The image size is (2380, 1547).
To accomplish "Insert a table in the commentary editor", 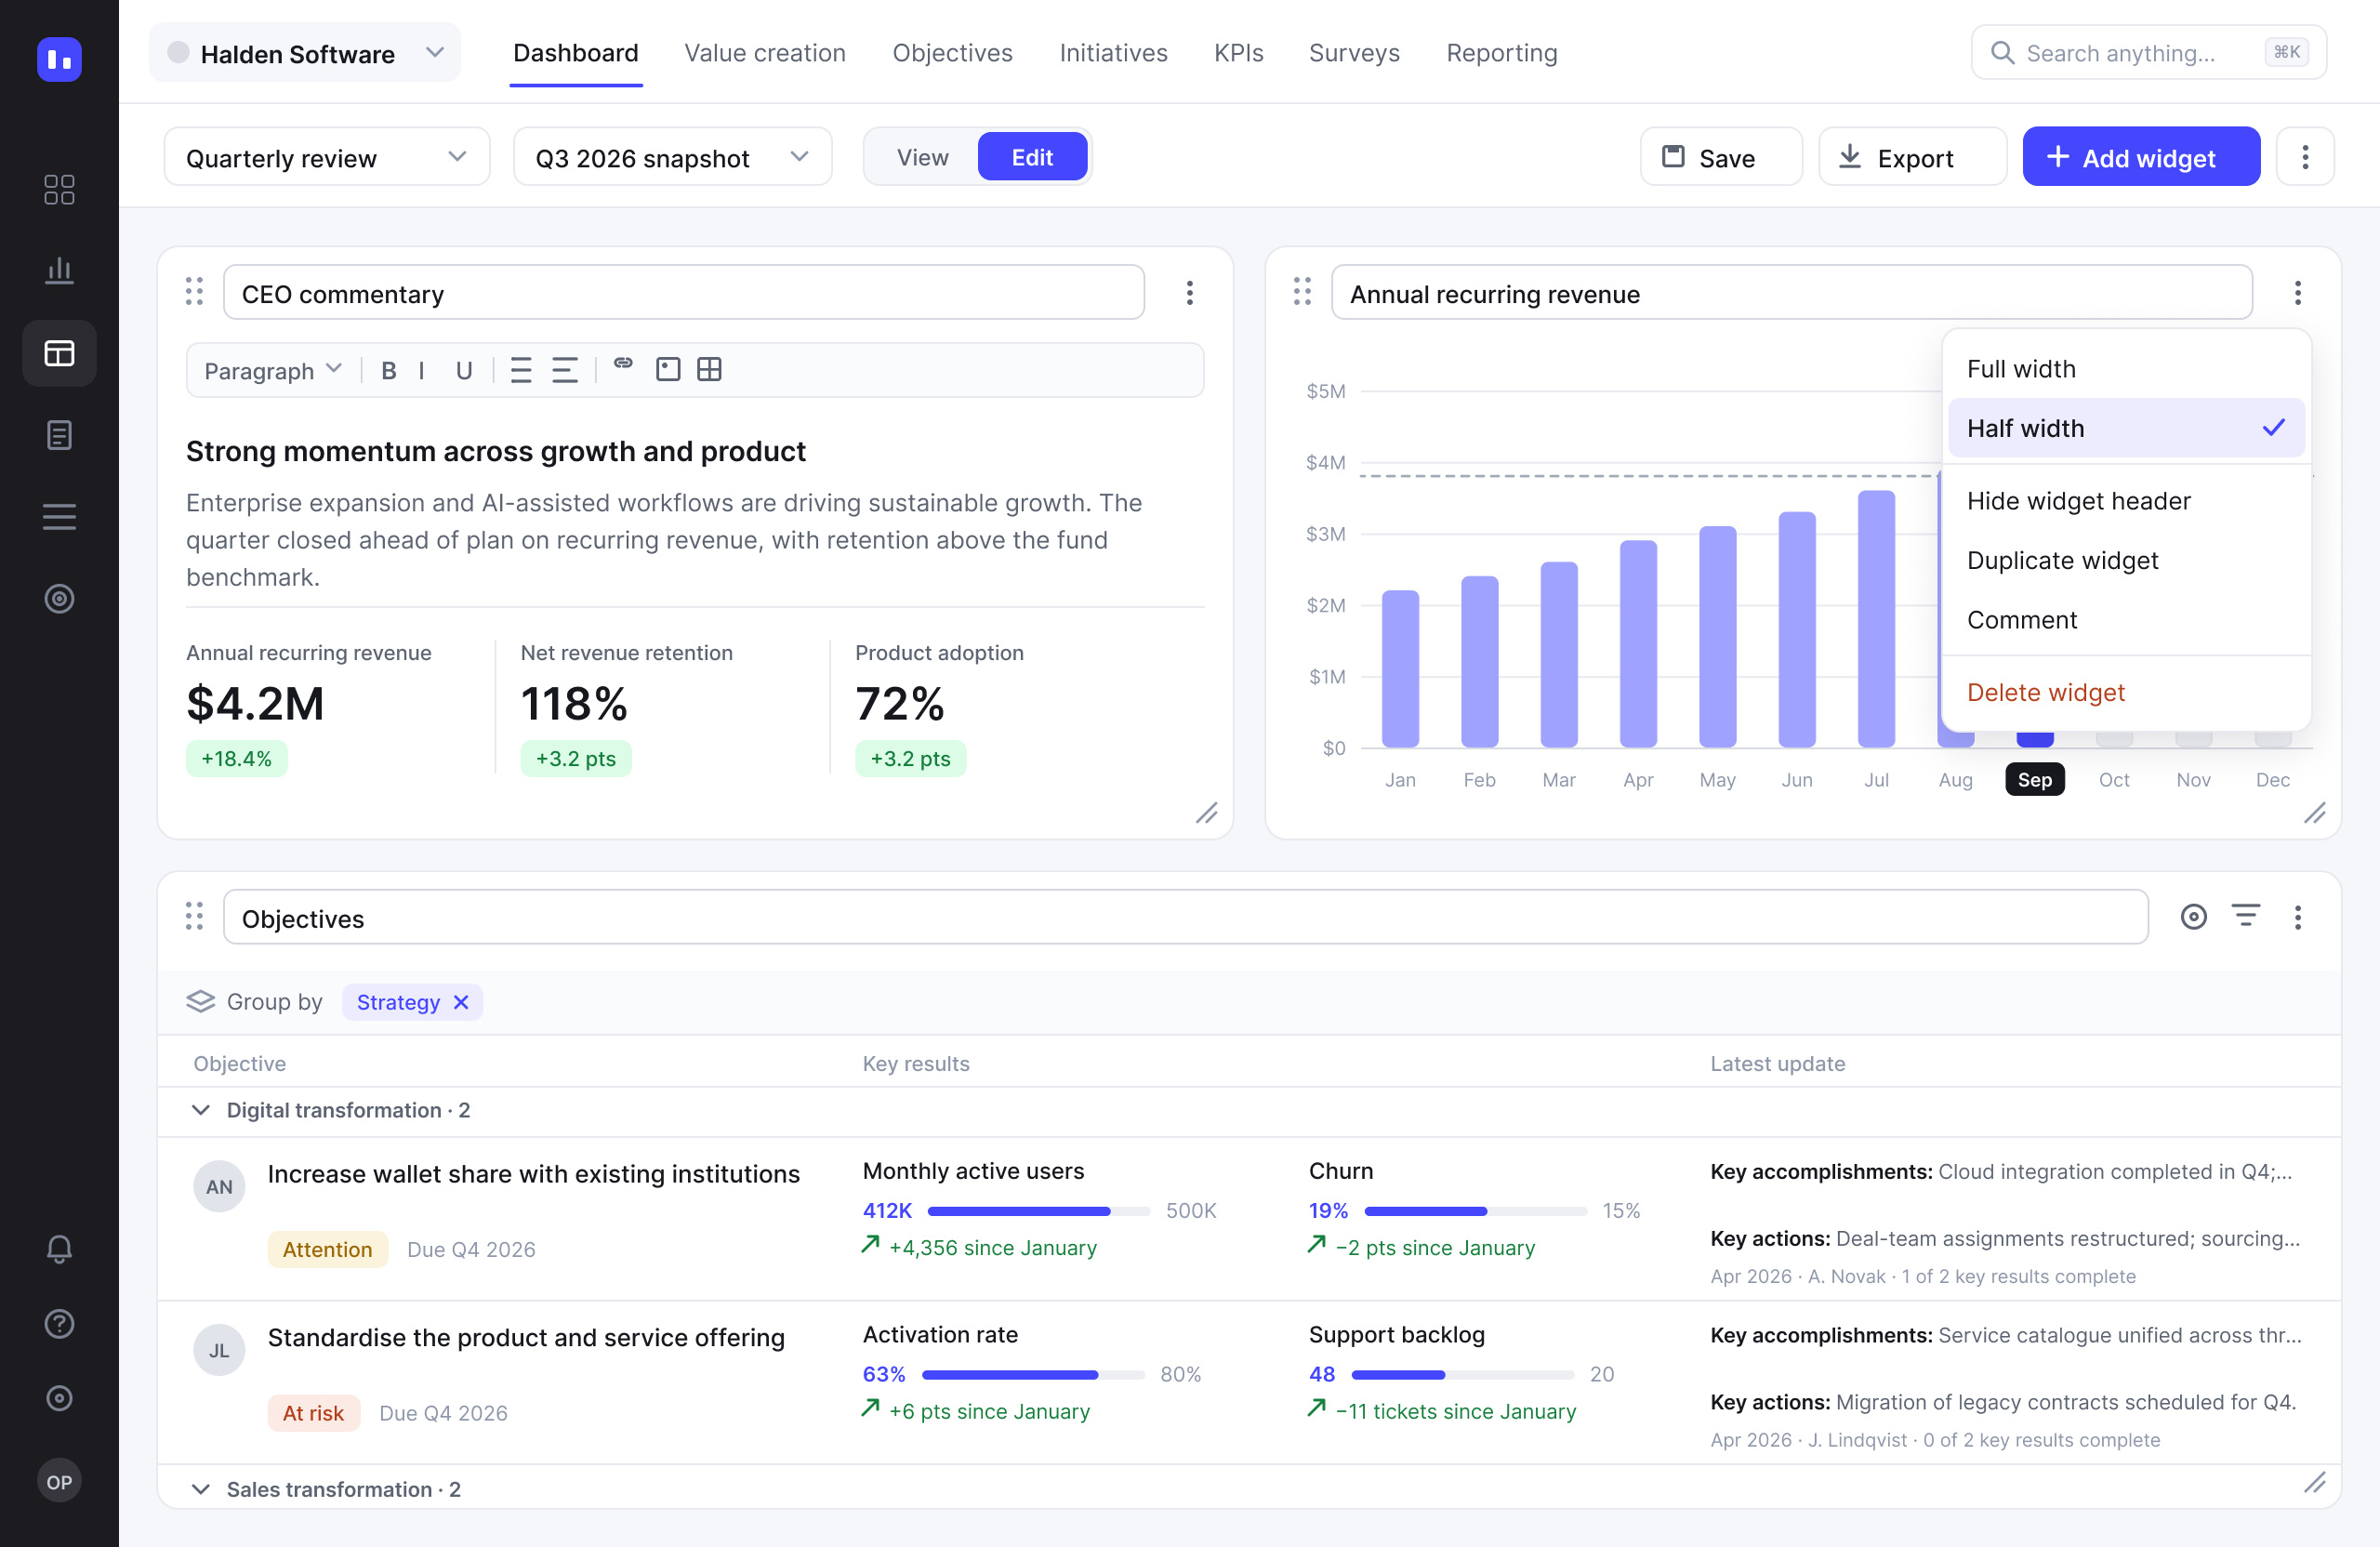I will pyautogui.click(x=709, y=370).
